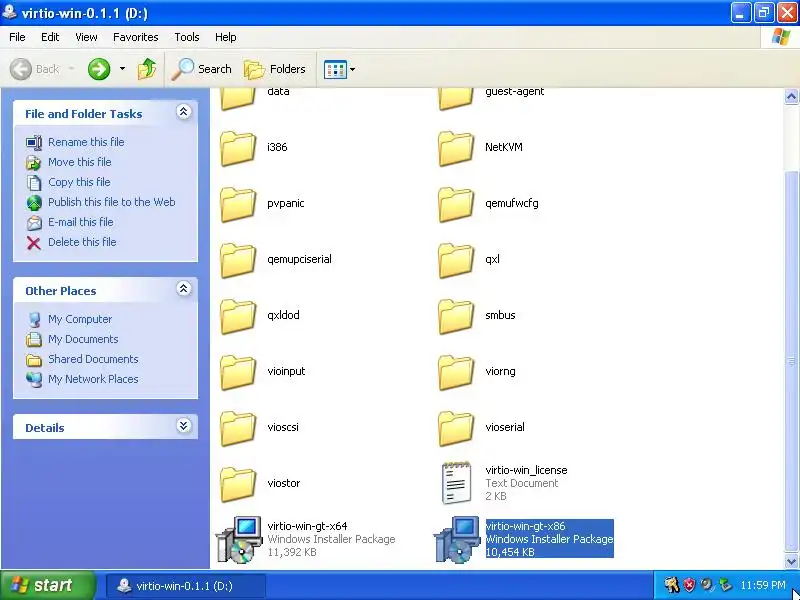Screen dimensions: 800x600
Task: Open the Edit menu
Action: click(x=50, y=37)
